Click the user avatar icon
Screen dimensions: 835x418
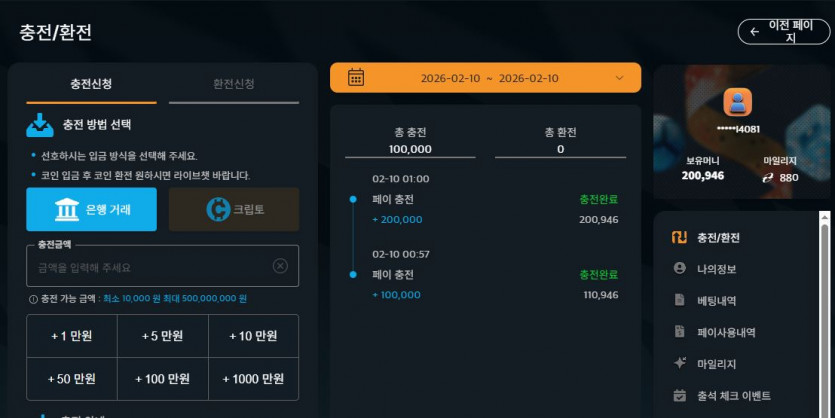point(738,102)
